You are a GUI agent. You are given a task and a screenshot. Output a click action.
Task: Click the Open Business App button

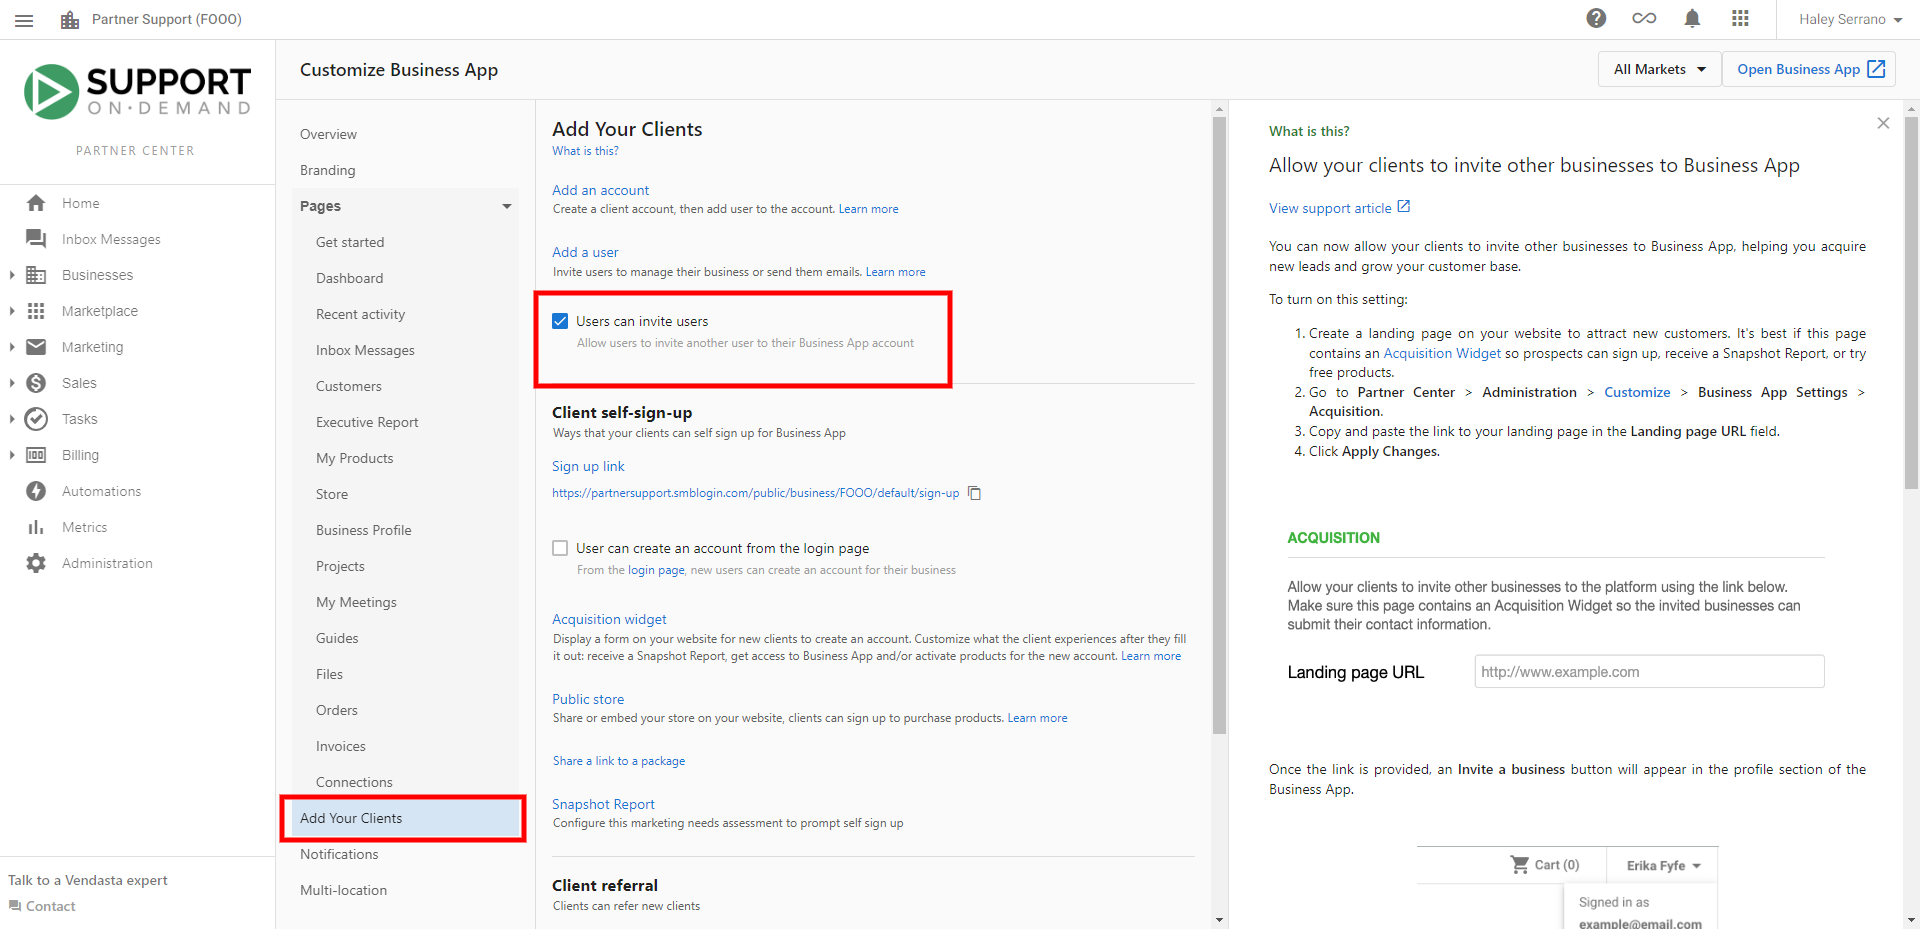click(1810, 69)
